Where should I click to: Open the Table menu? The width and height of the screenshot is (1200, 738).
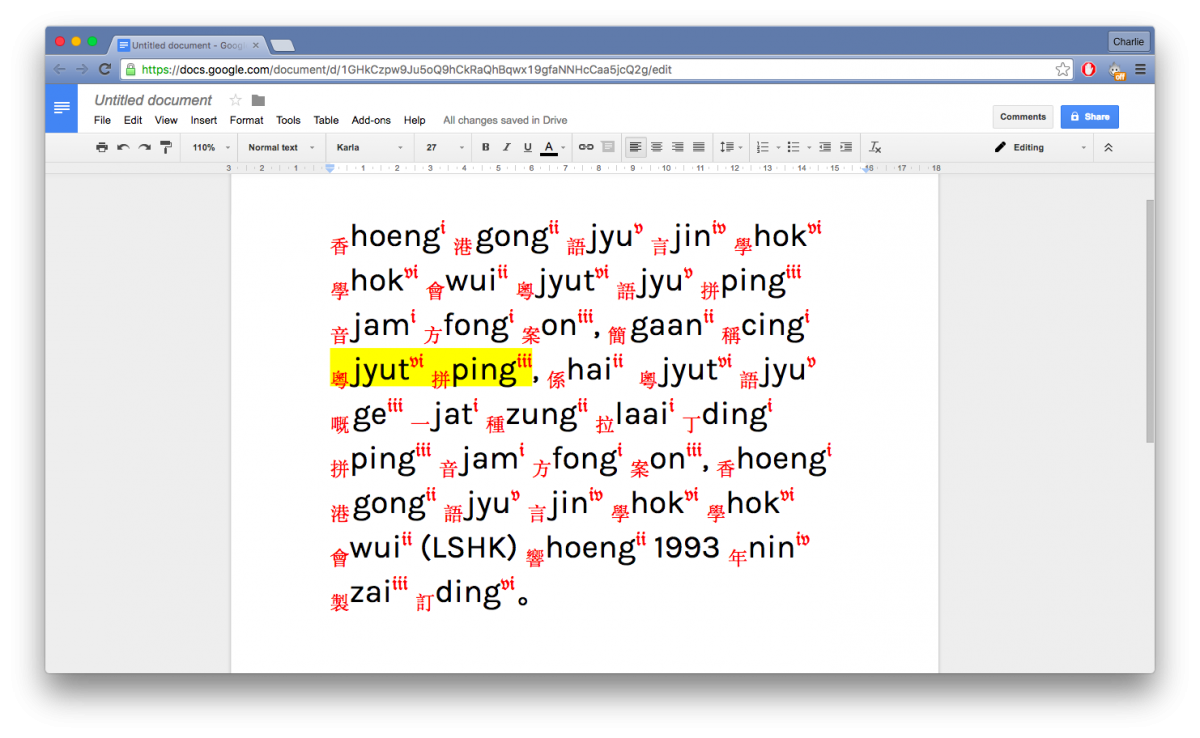click(x=326, y=120)
